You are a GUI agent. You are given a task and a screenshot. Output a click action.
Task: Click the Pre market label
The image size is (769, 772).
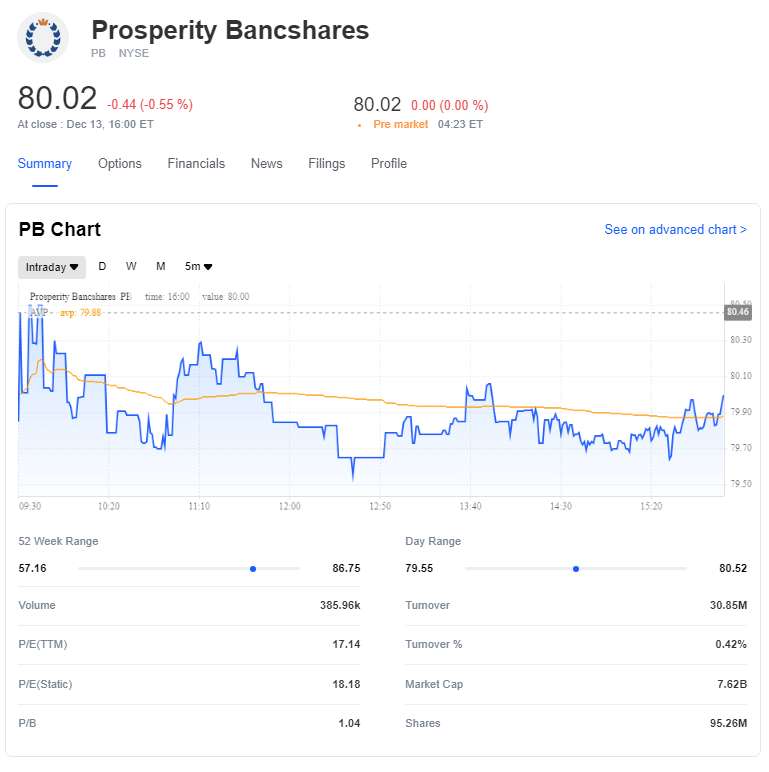click(x=400, y=125)
